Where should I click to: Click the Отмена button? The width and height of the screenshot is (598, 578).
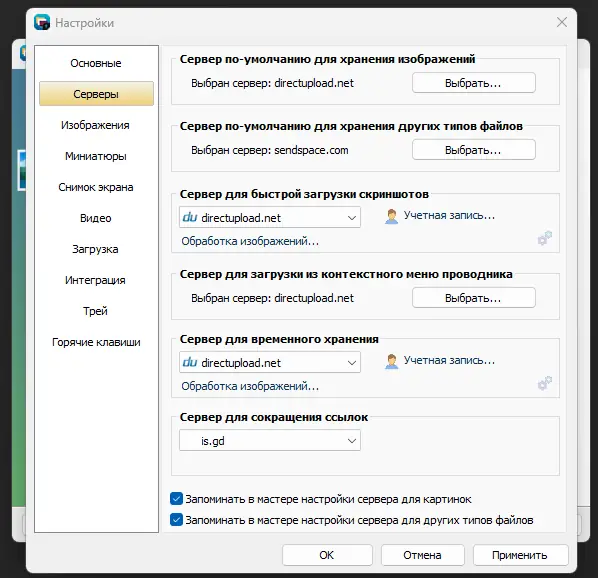[x=423, y=555]
